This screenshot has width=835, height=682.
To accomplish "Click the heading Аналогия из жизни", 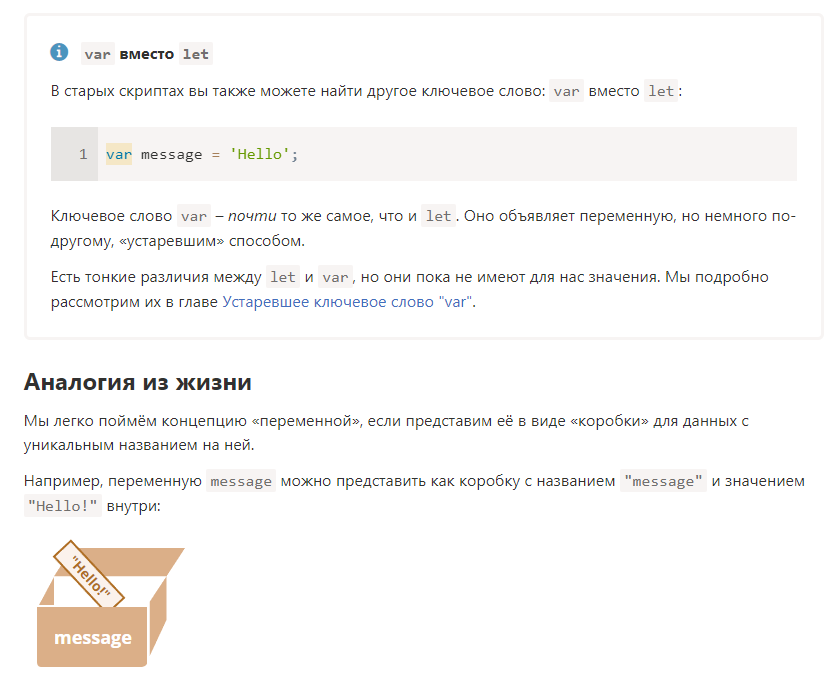I will tap(137, 382).
